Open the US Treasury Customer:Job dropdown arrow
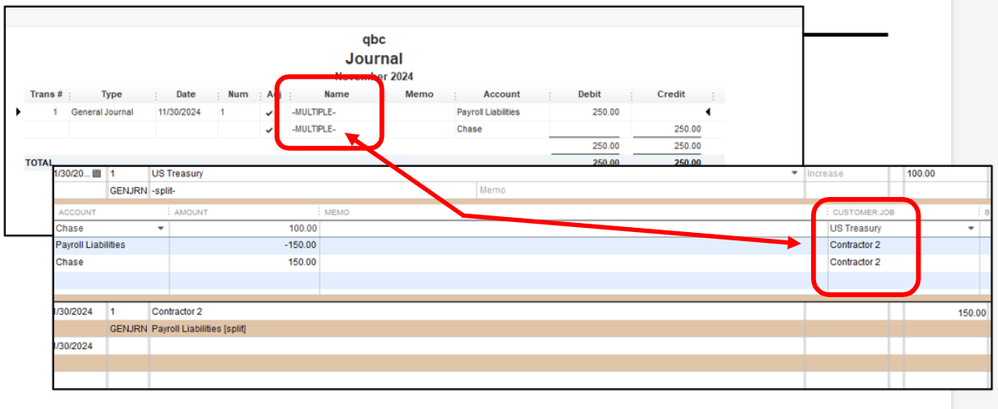Image resolution: width=998 pixels, height=409 pixels. point(971,228)
